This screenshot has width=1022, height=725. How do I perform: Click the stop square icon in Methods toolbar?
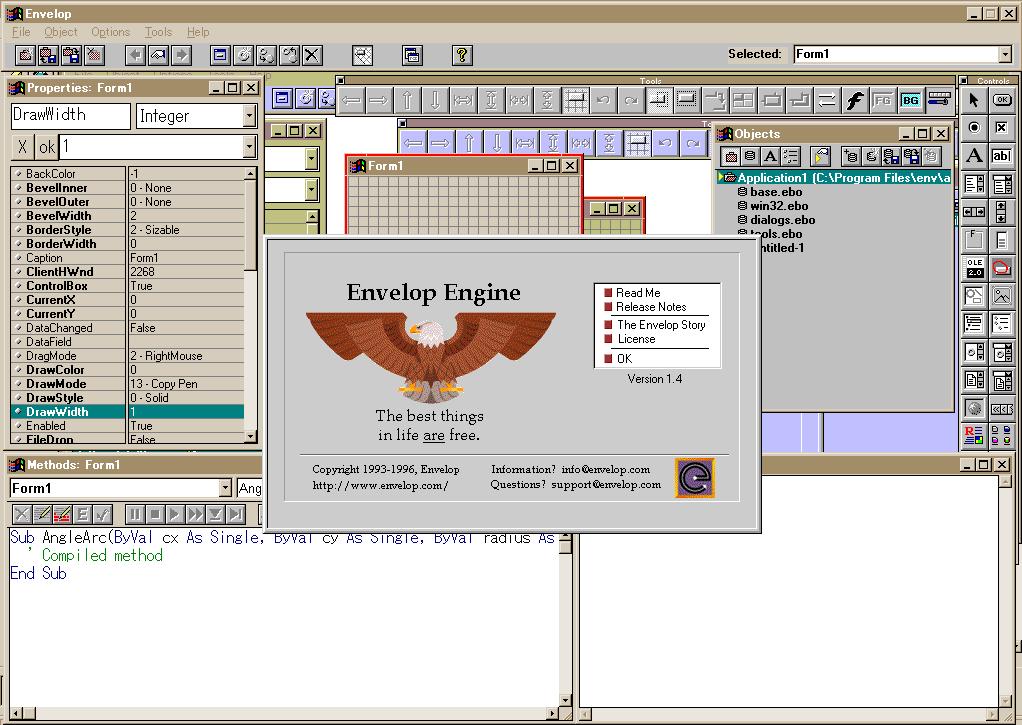click(154, 515)
